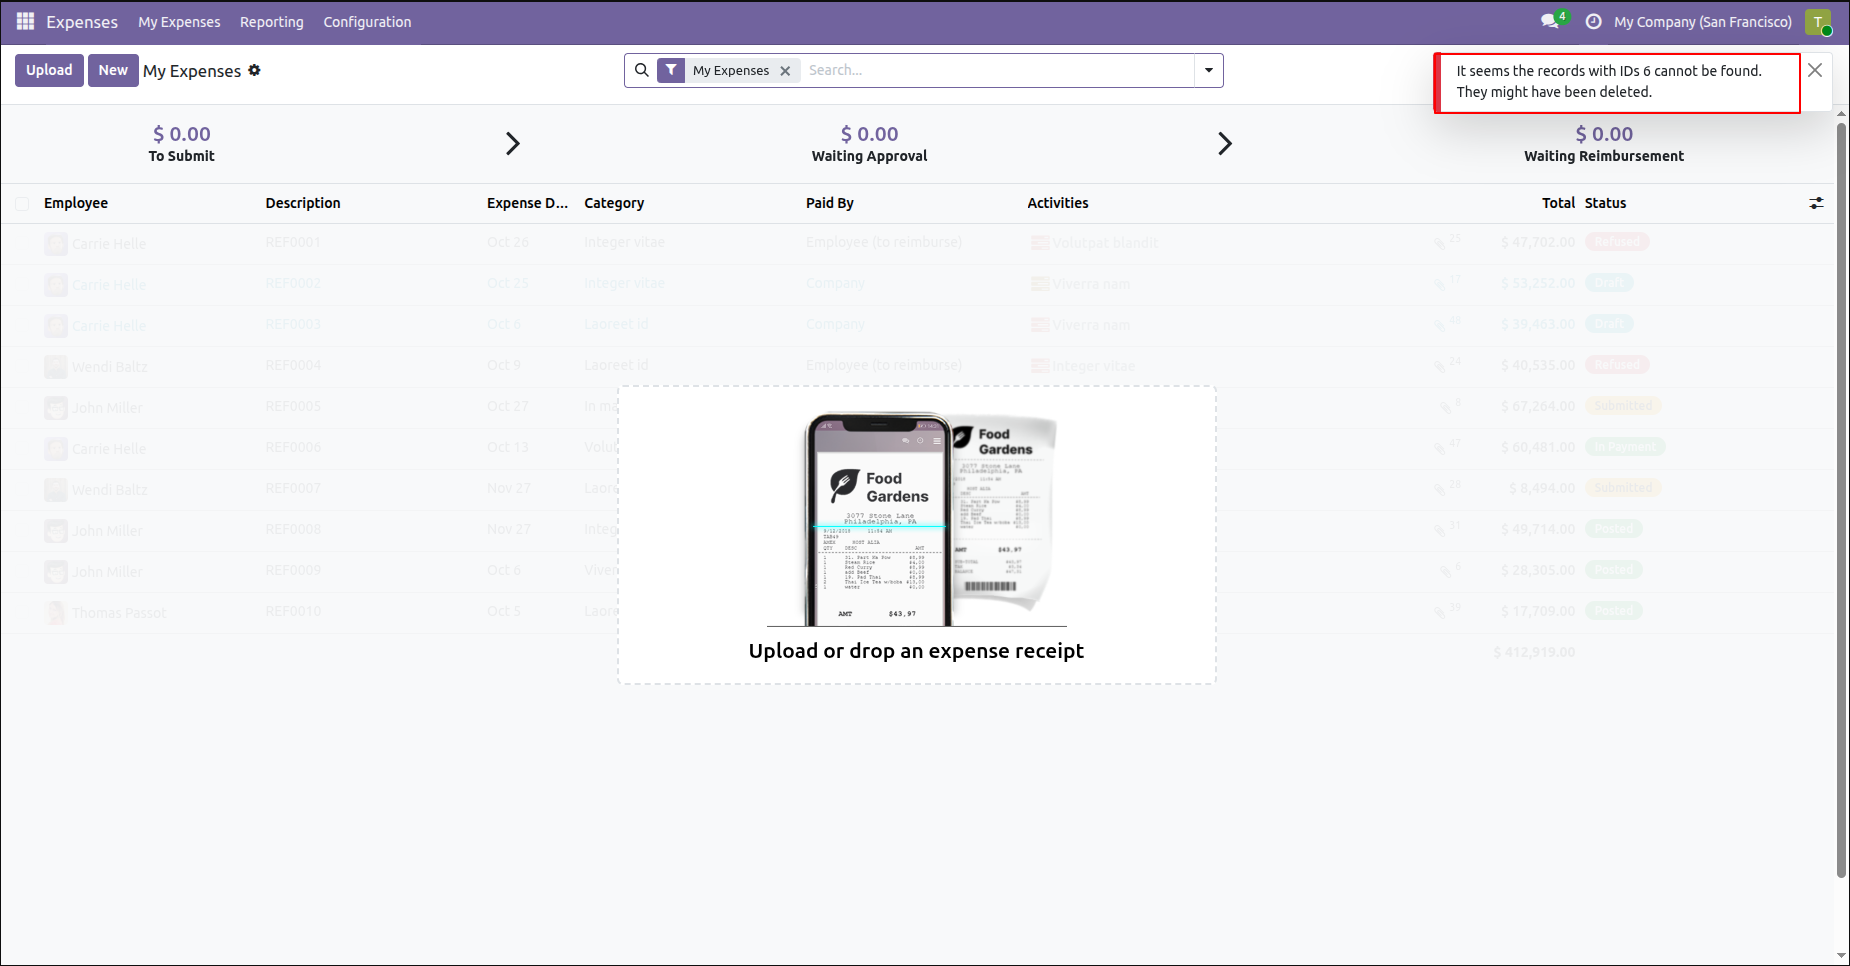The height and width of the screenshot is (966, 1850).
Task: Click the Upload button
Action: 49,70
